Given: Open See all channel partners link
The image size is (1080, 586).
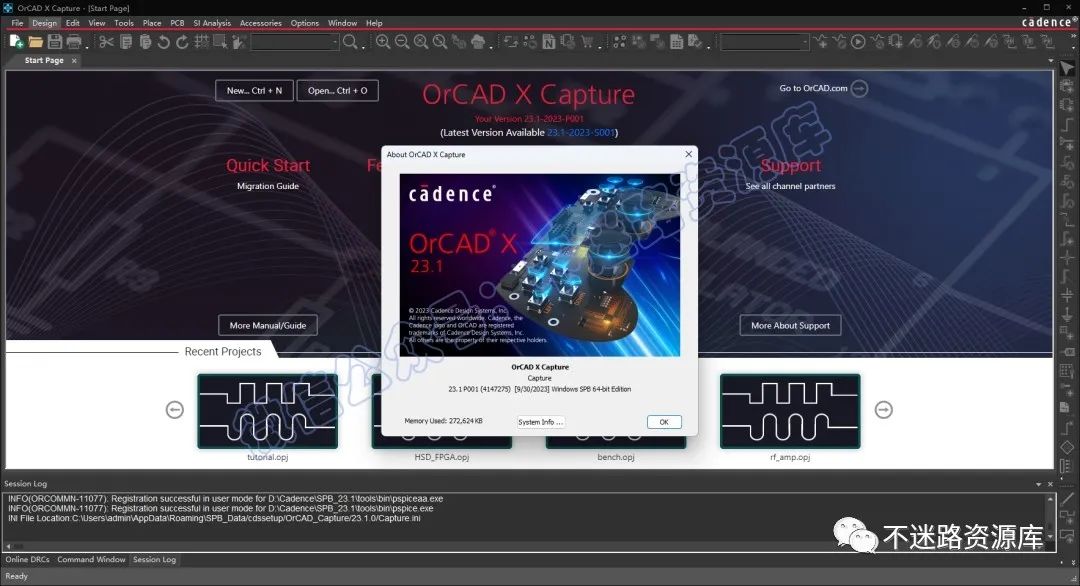Looking at the screenshot, I should tap(790, 186).
